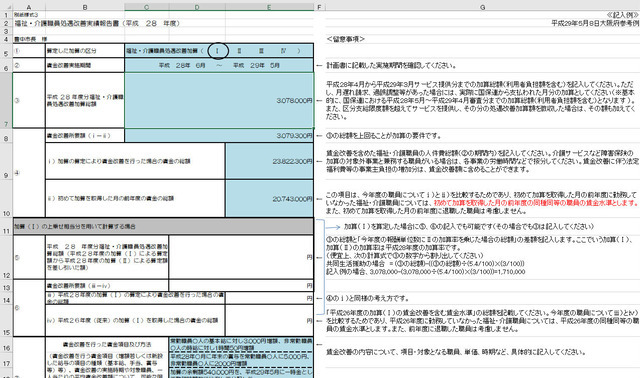The image size is (640, 378).
Task: Click the select-all corner of the sheet
Action: (x=6, y=7)
